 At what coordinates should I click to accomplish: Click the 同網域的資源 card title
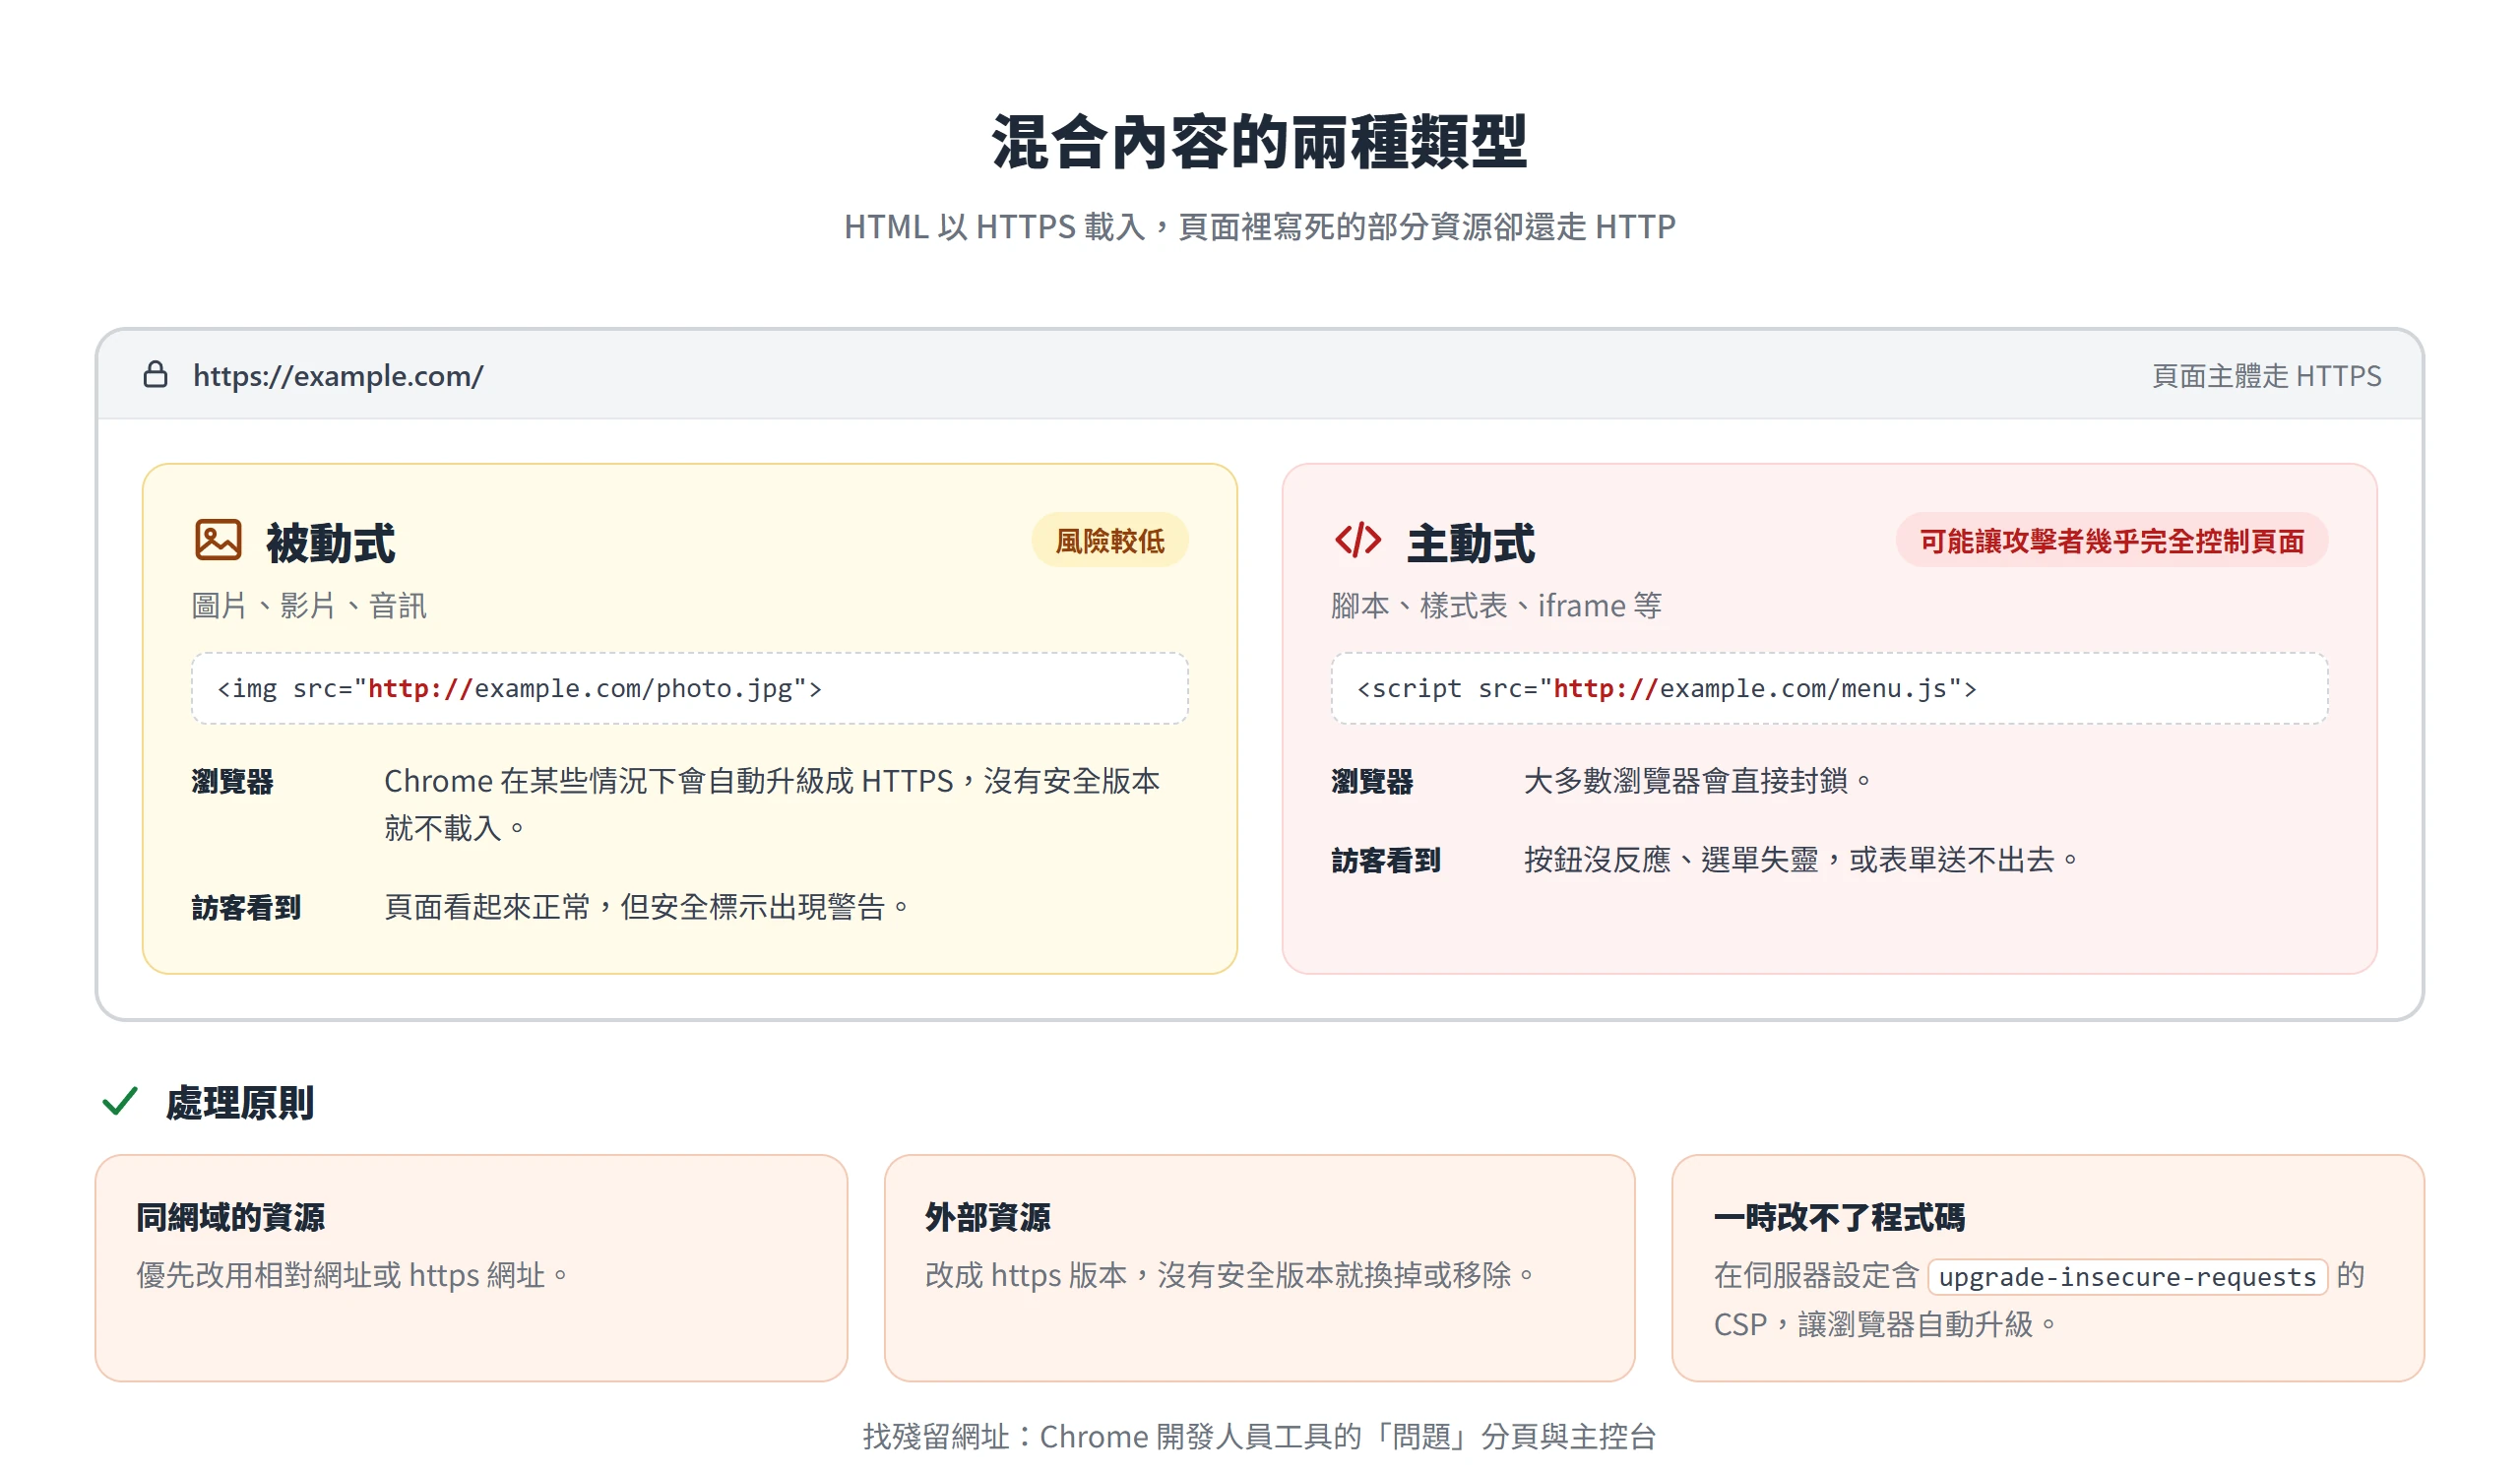(231, 1217)
